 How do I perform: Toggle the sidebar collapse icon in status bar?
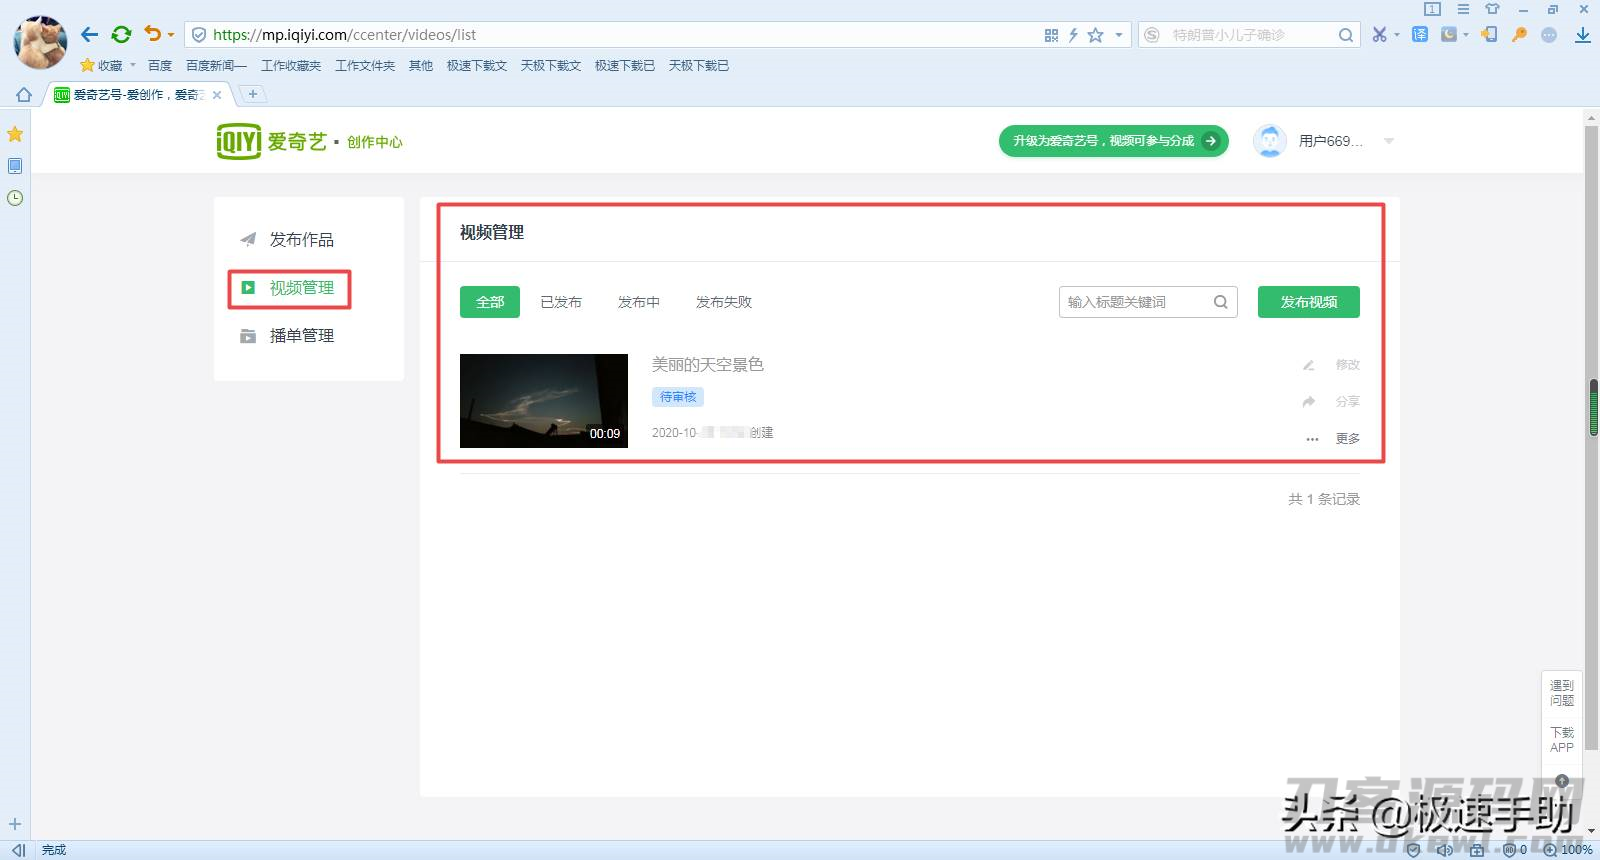pyautogui.click(x=18, y=850)
